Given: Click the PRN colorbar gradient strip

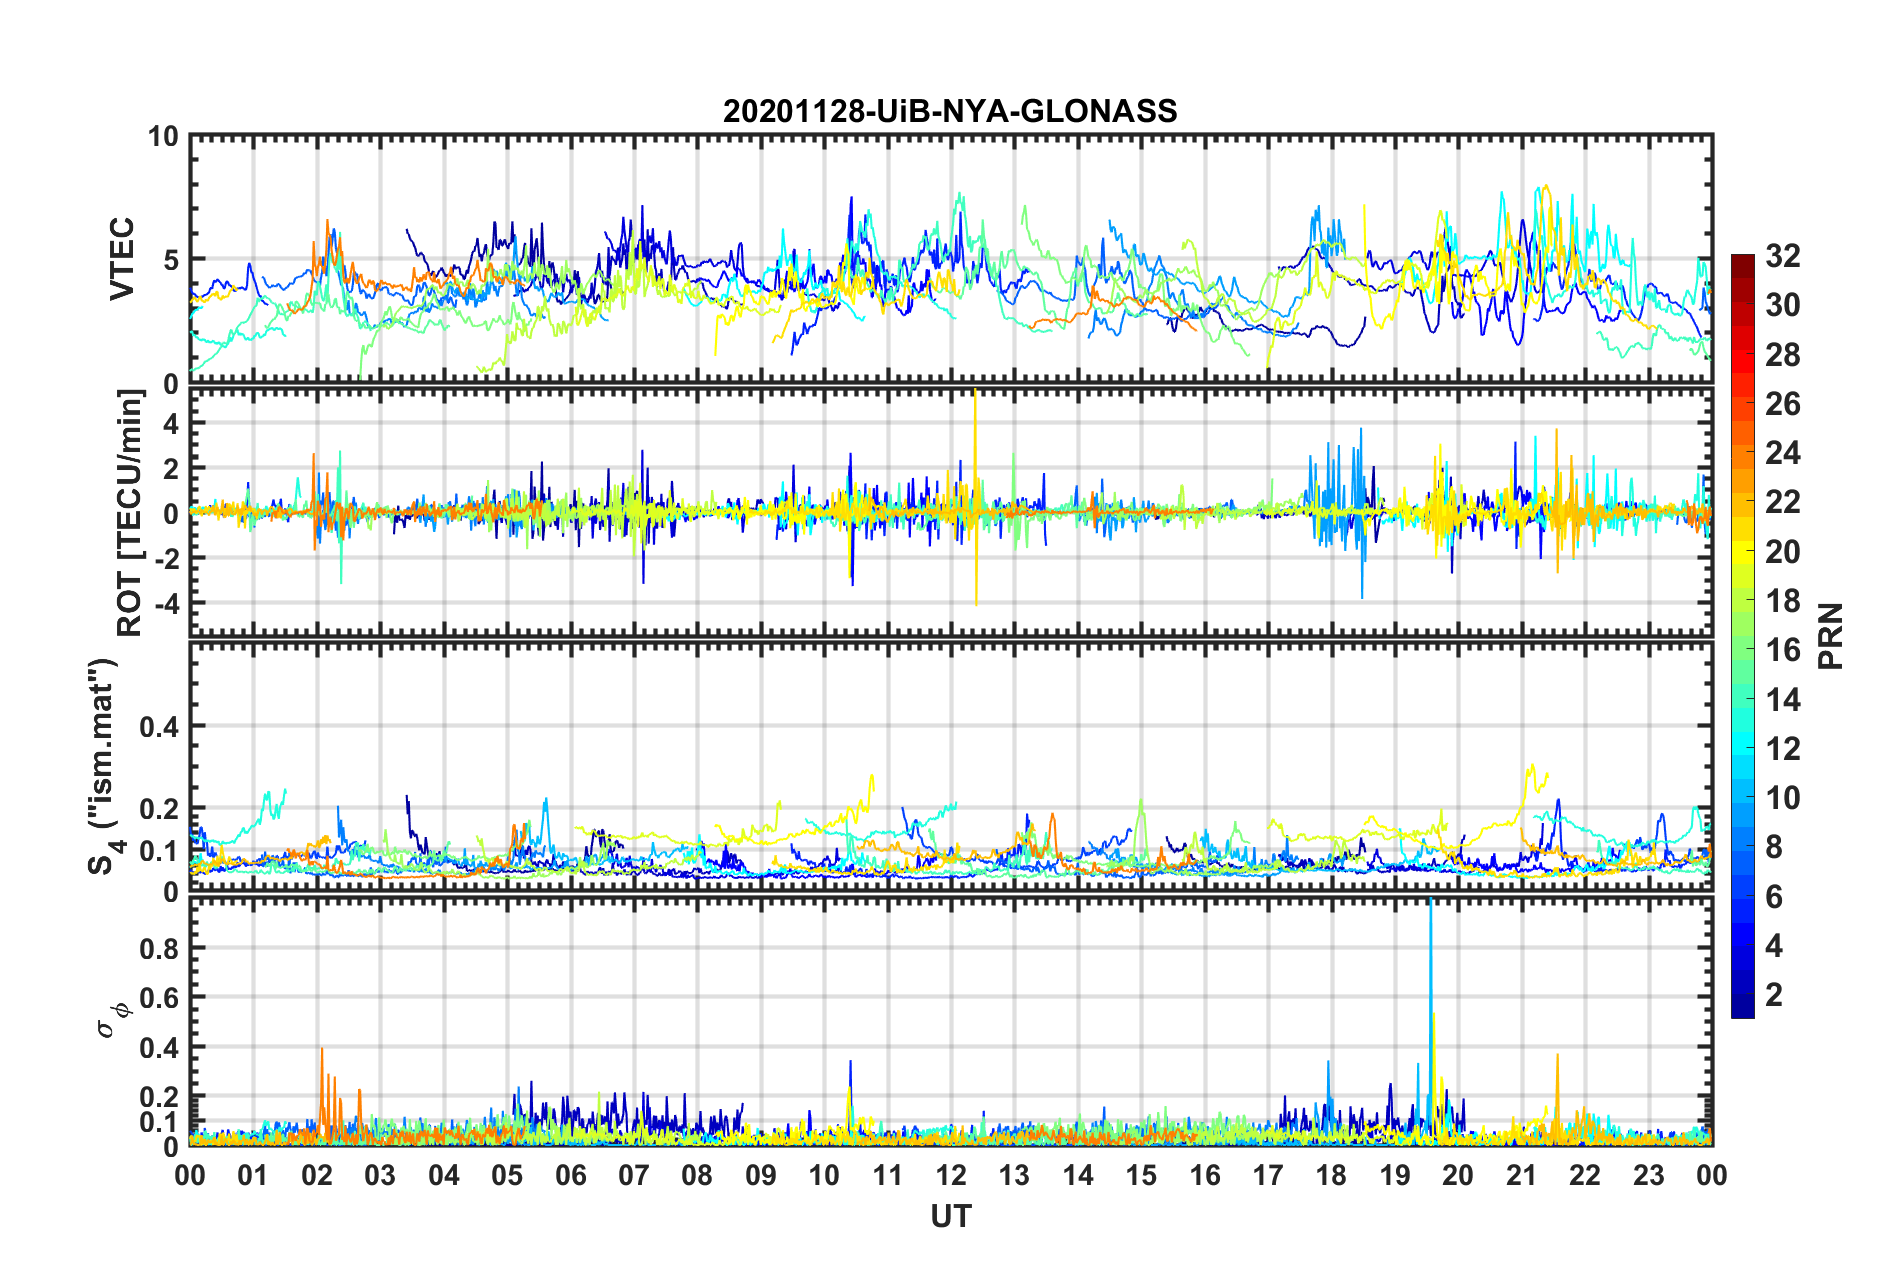Looking at the screenshot, I should tap(1742, 636).
